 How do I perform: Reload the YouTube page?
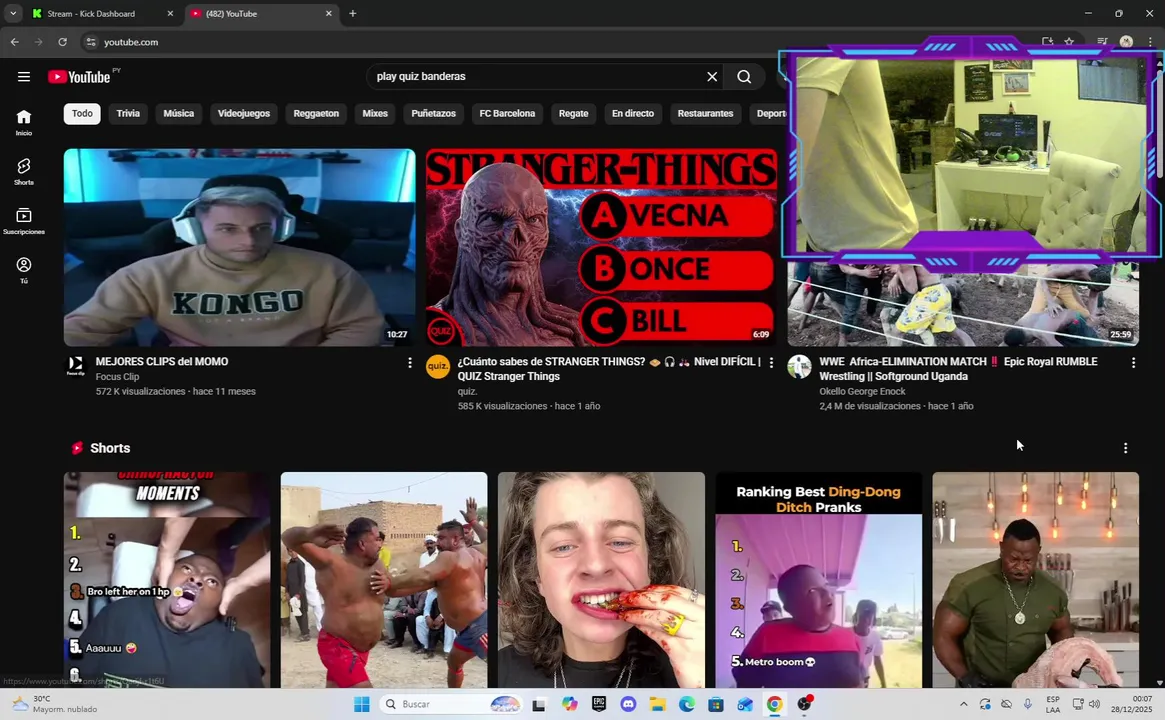tap(62, 42)
